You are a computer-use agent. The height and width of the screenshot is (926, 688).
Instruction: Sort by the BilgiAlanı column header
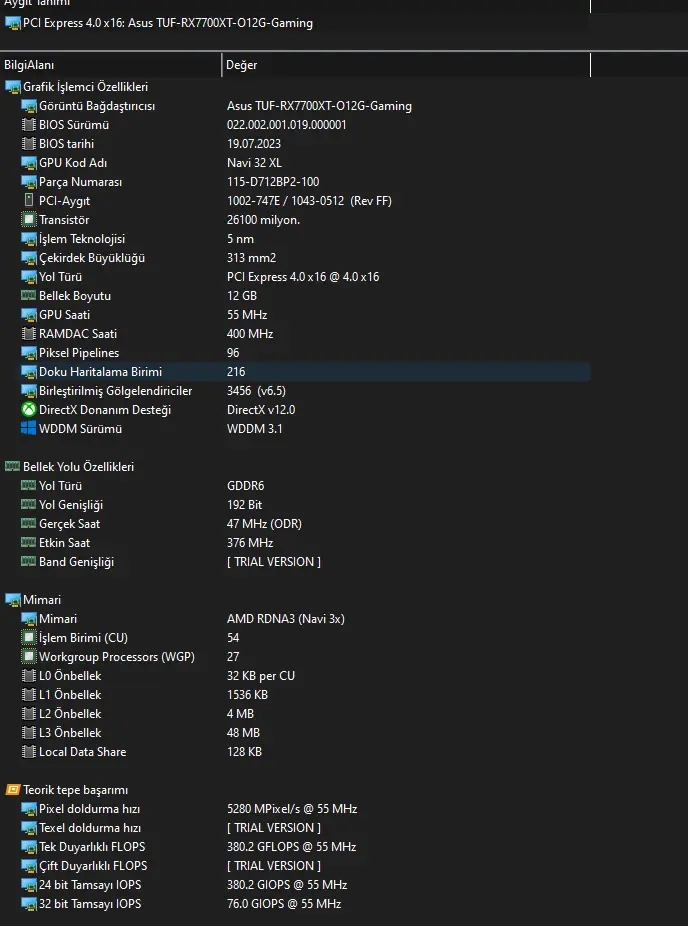(111, 65)
